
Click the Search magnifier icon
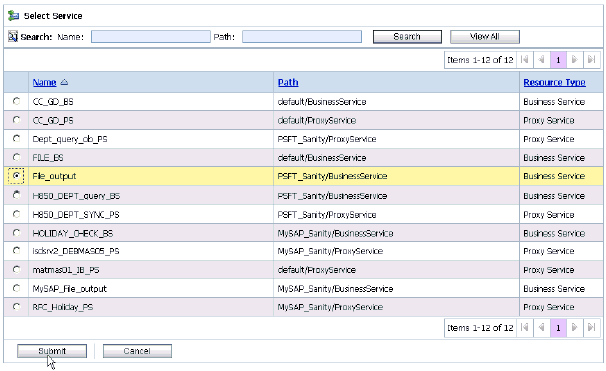(13, 36)
